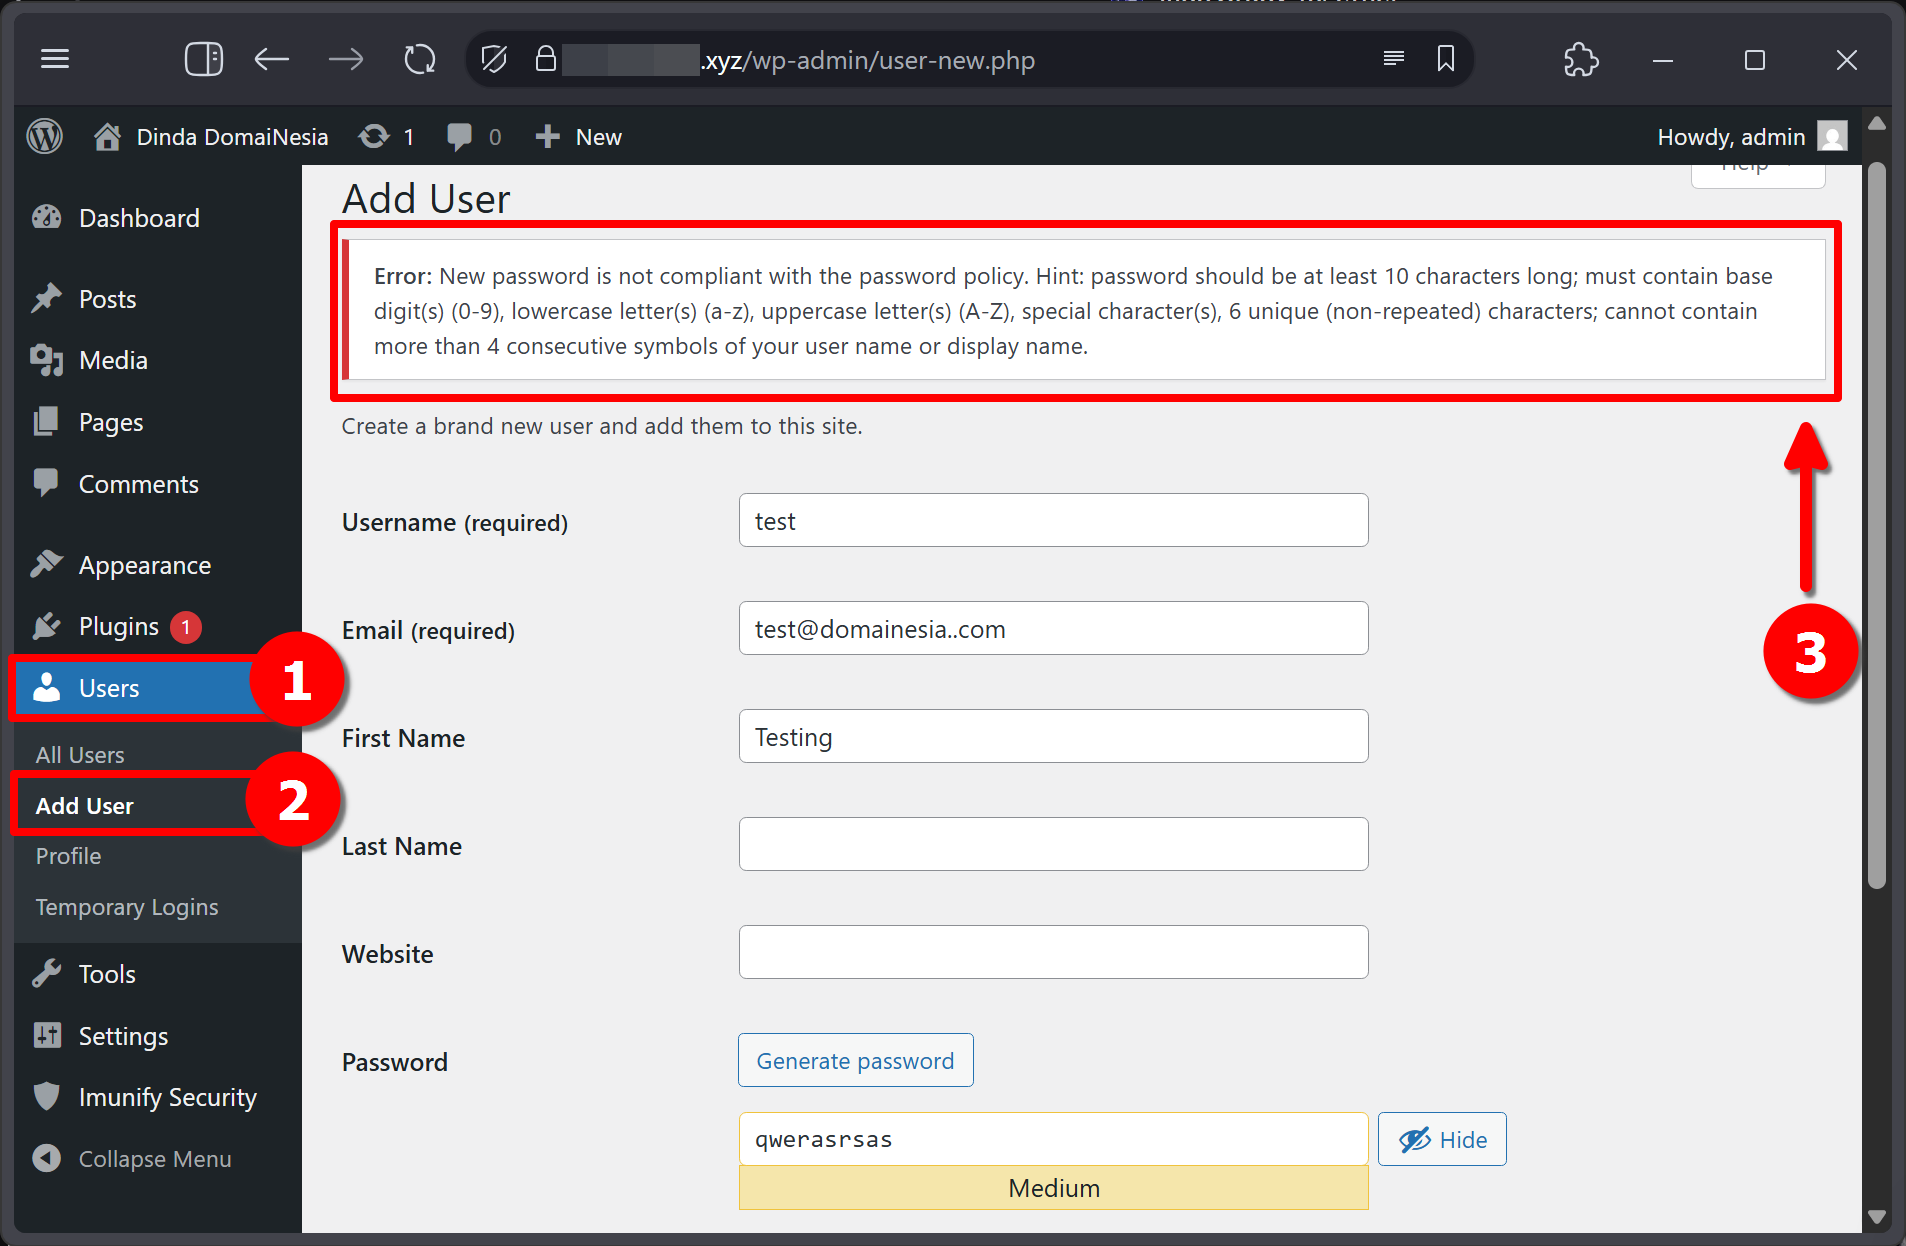Click the admin avatar image
The height and width of the screenshot is (1246, 1906).
1832,136
